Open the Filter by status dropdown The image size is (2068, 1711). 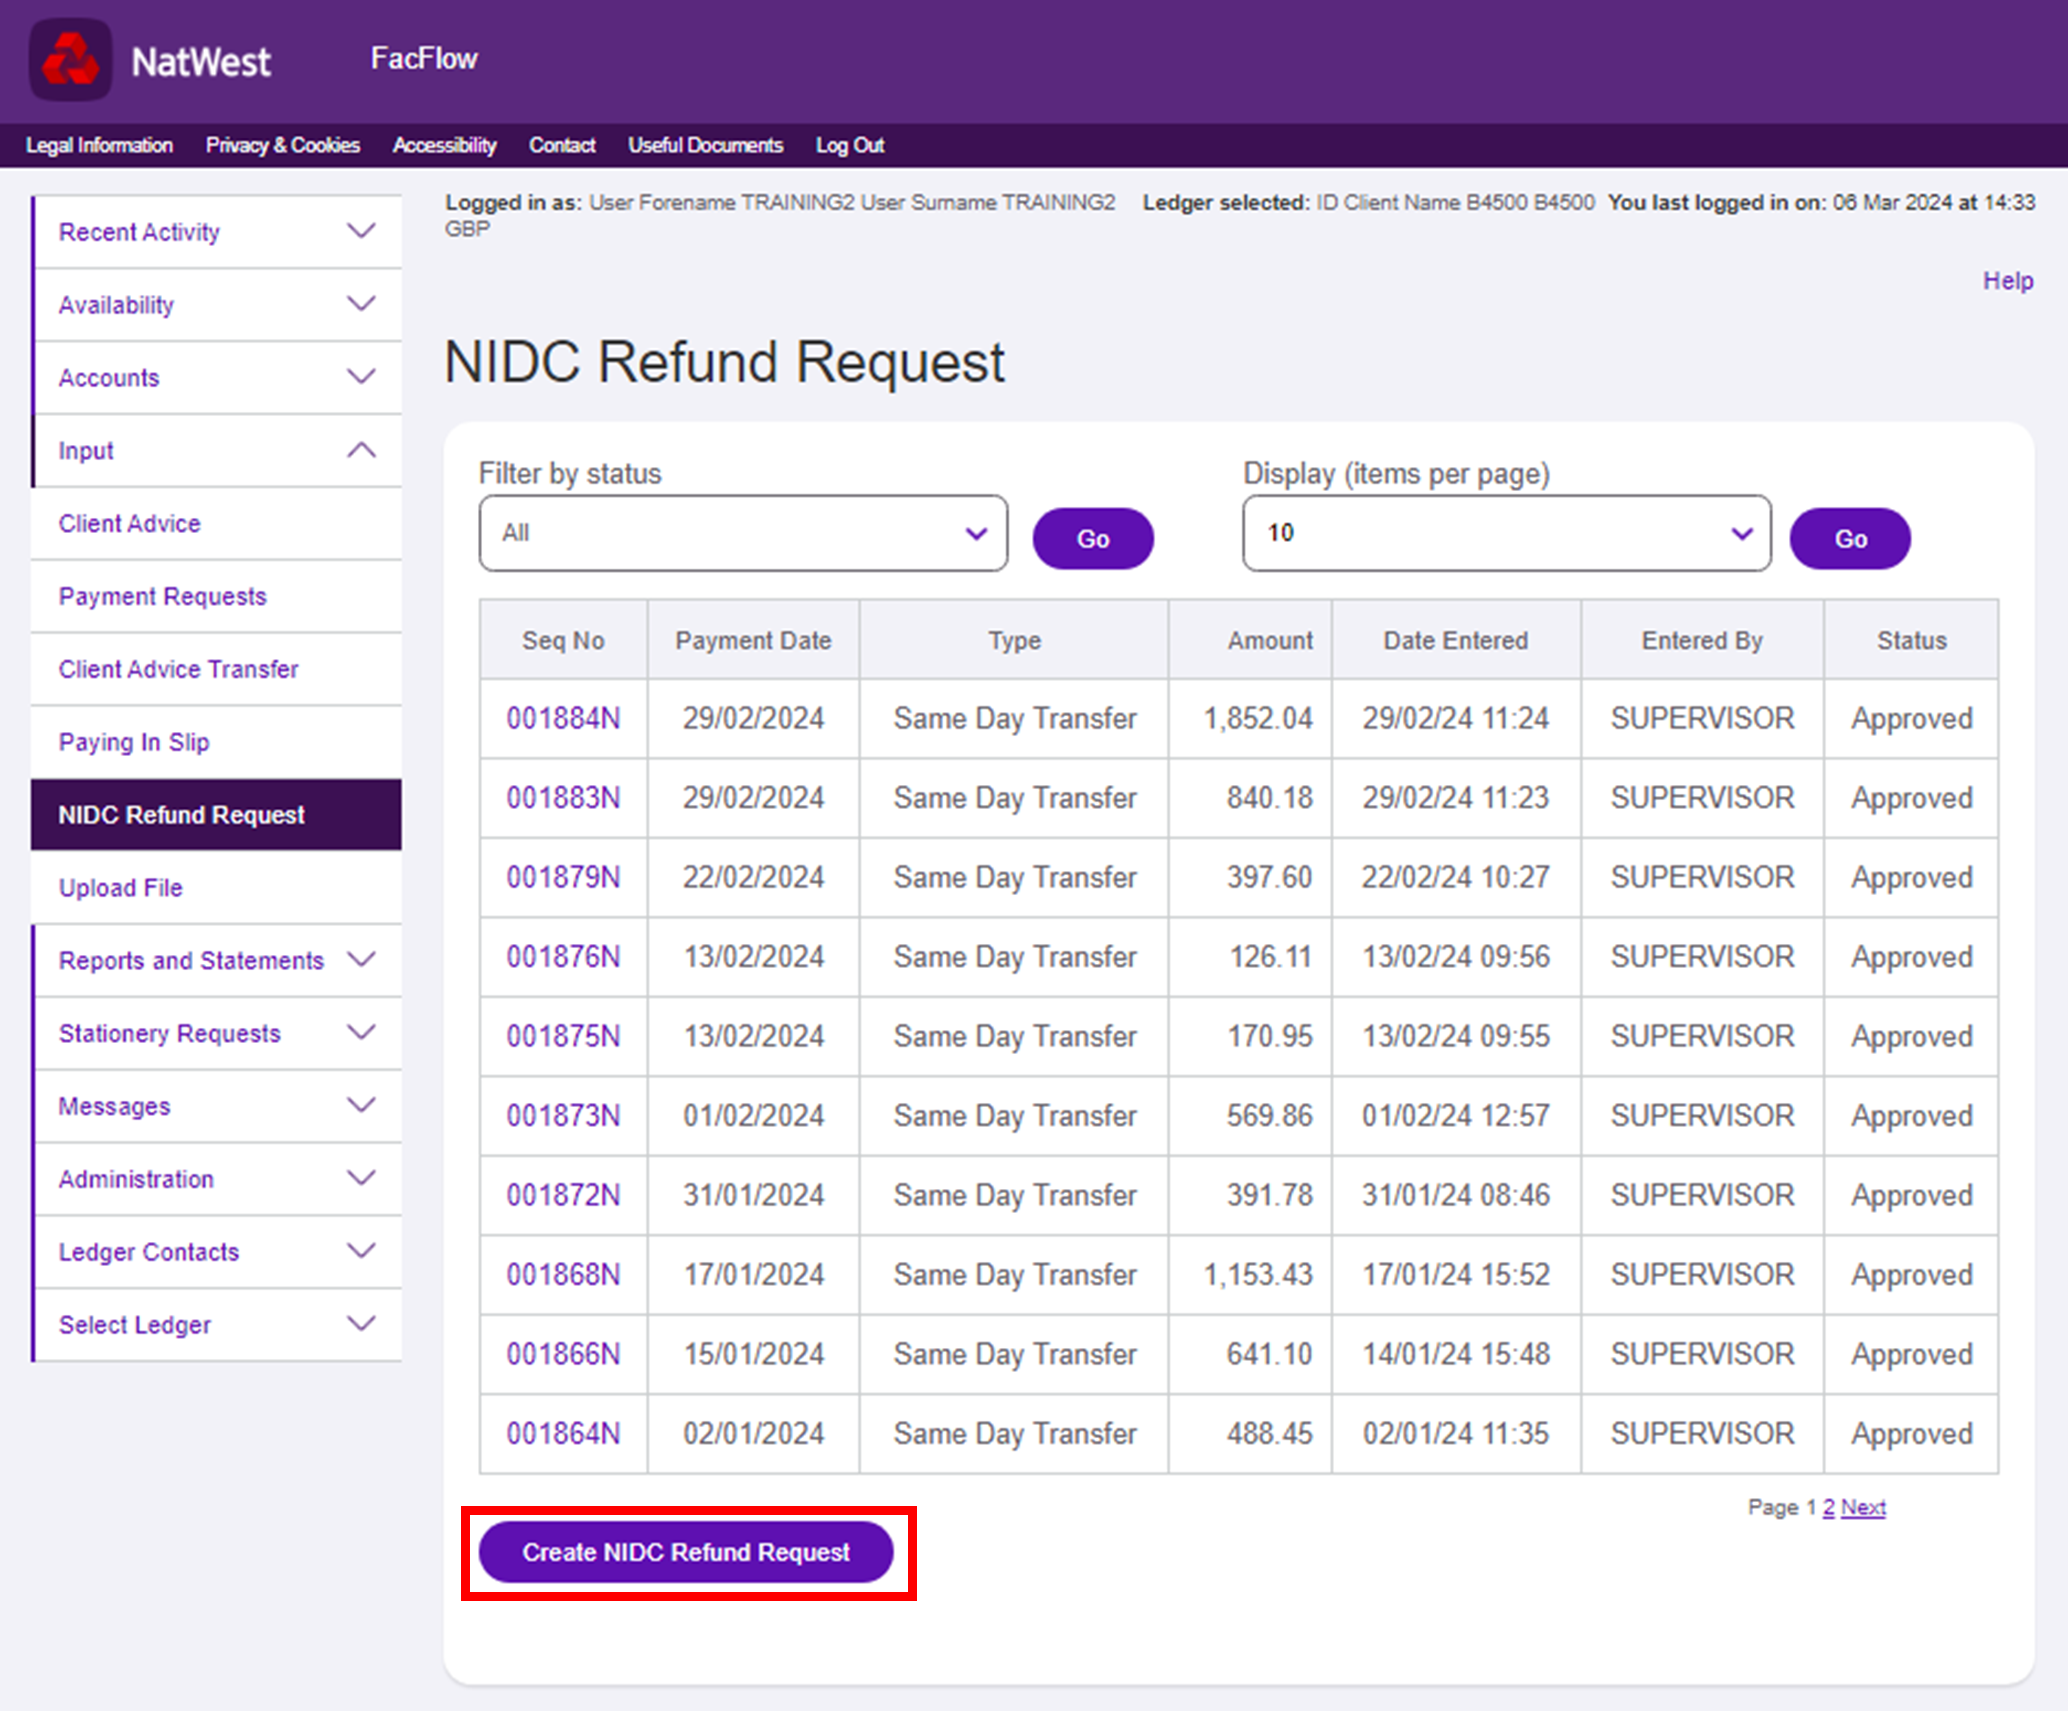pyautogui.click(x=743, y=533)
